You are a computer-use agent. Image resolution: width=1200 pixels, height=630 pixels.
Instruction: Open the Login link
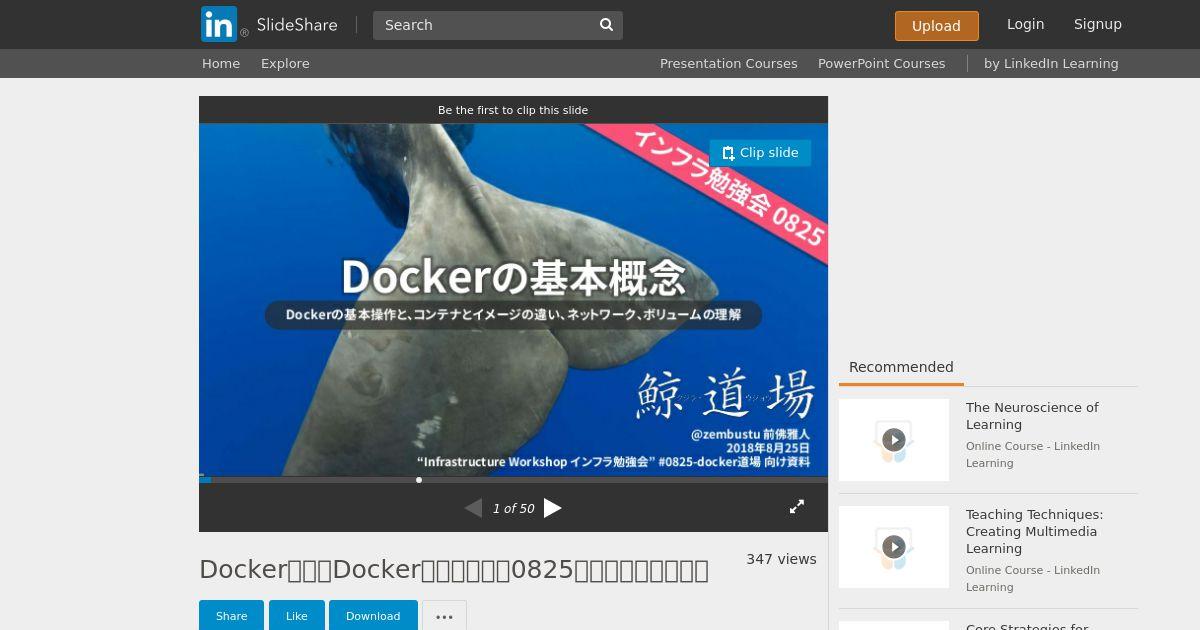1025,24
